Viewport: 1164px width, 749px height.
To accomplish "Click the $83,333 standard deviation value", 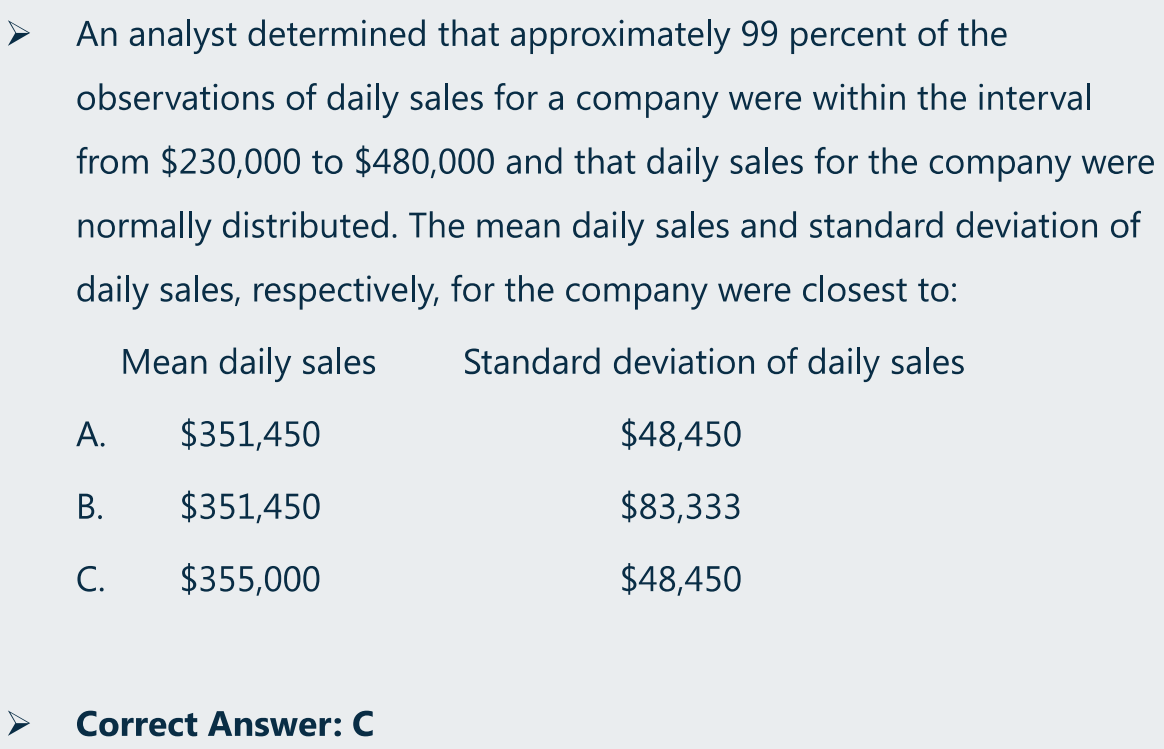I will pos(681,506).
